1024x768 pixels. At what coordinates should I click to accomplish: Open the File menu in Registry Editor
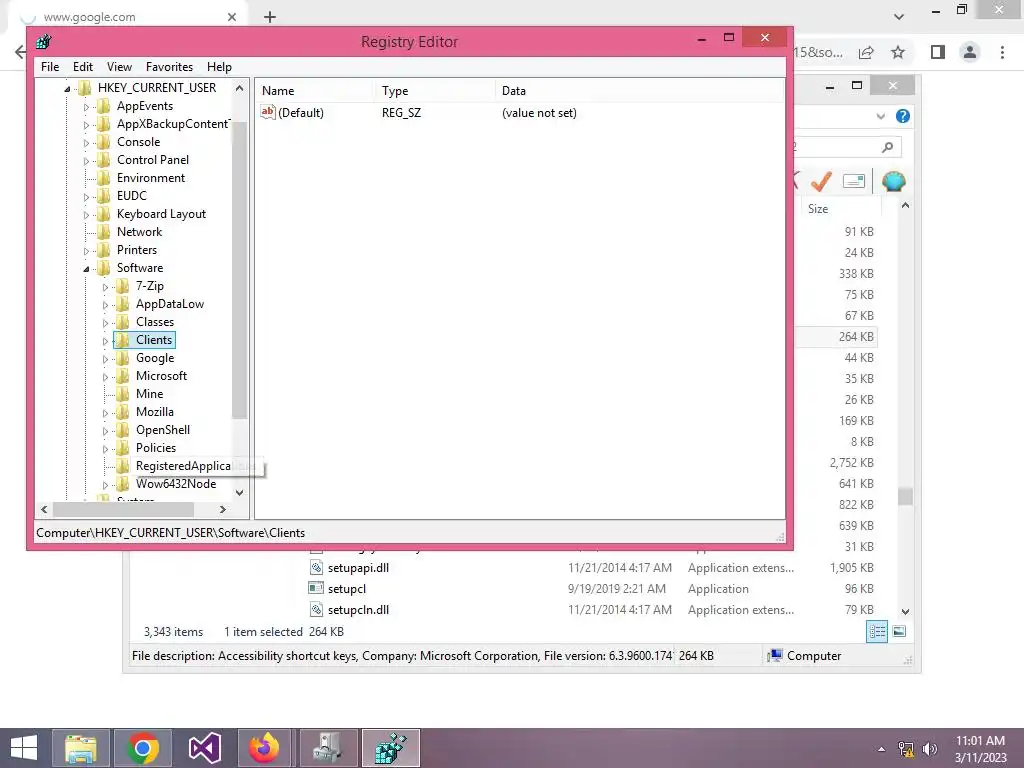click(x=50, y=67)
